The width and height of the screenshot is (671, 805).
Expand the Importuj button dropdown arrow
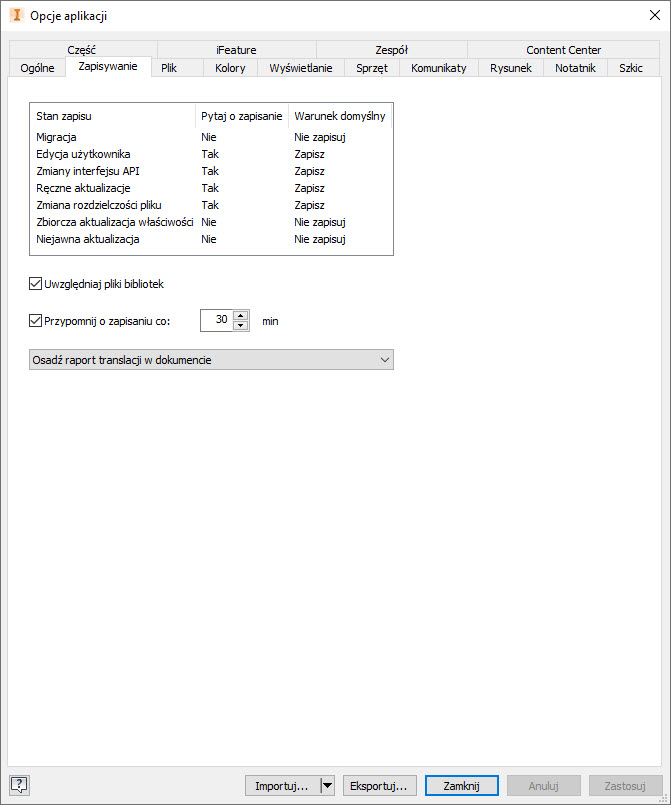(327, 786)
